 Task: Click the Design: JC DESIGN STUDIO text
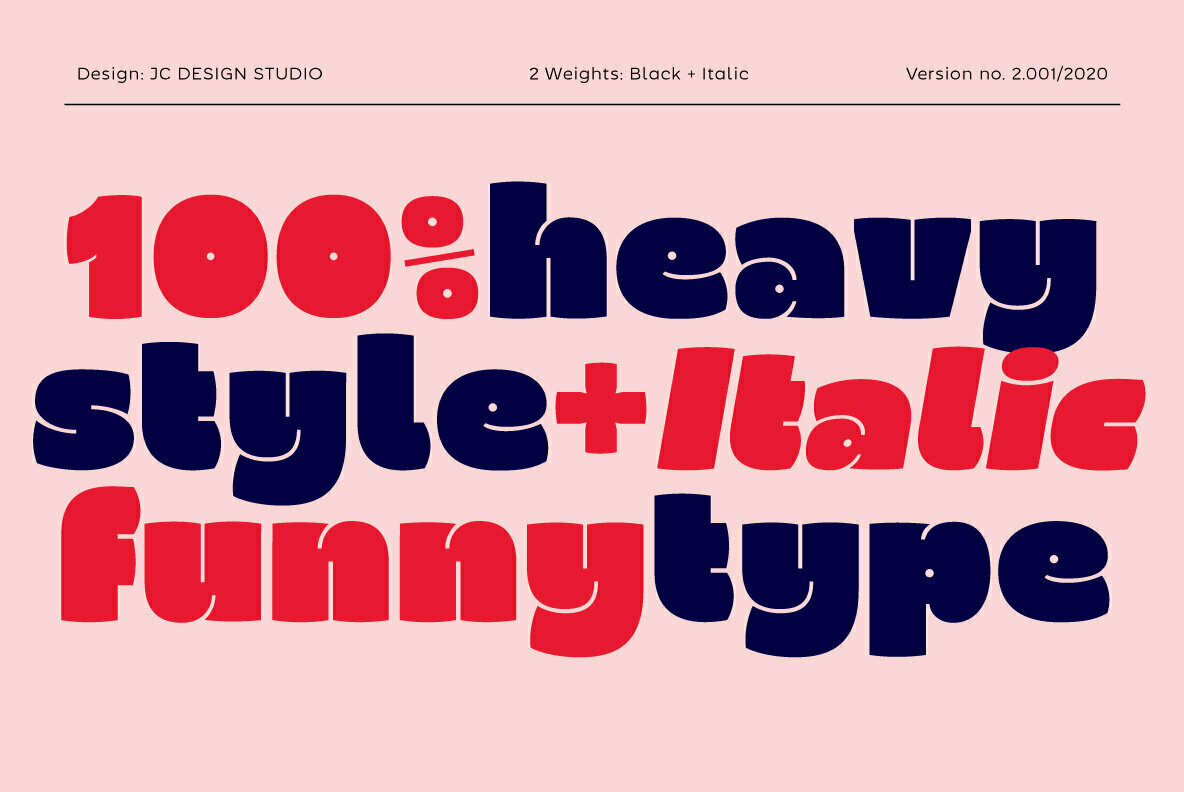pyautogui.click(x=200, y=74)
